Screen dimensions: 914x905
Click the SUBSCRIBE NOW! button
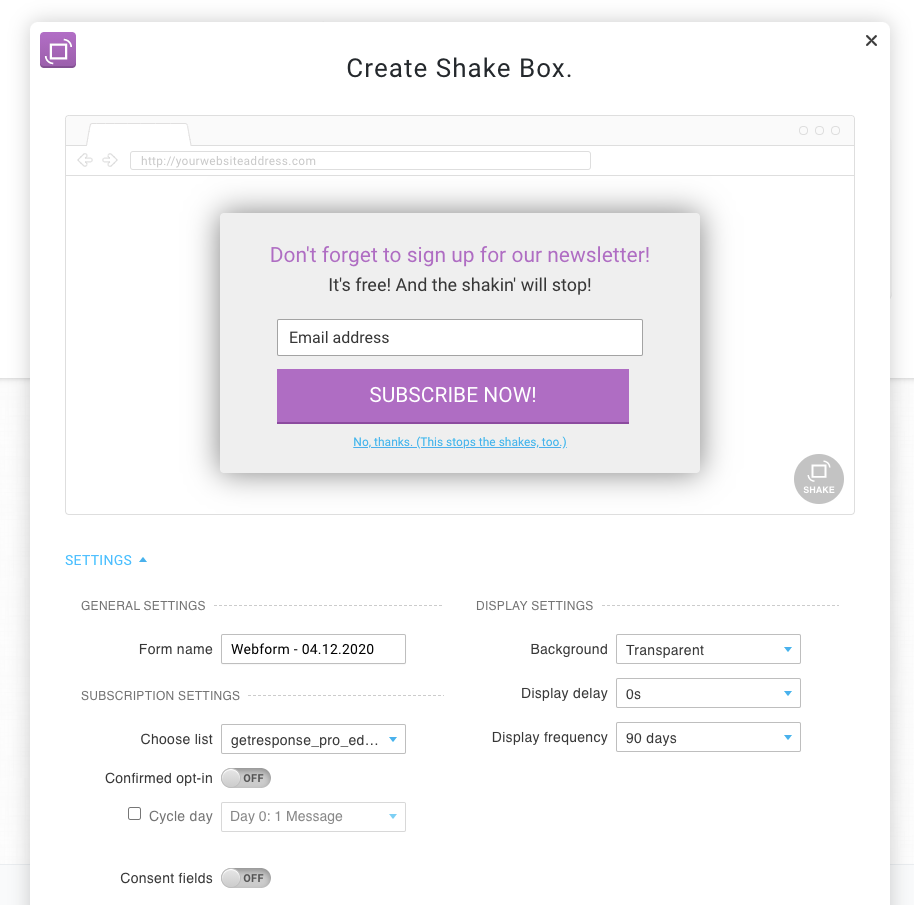tap(453, 396)
